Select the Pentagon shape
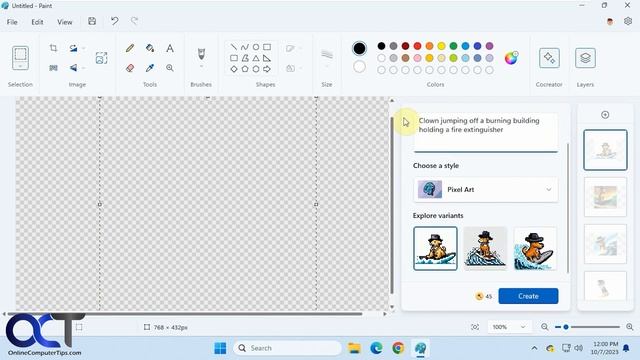This screenshot has width=640, height=360. (x=244, y=69)
